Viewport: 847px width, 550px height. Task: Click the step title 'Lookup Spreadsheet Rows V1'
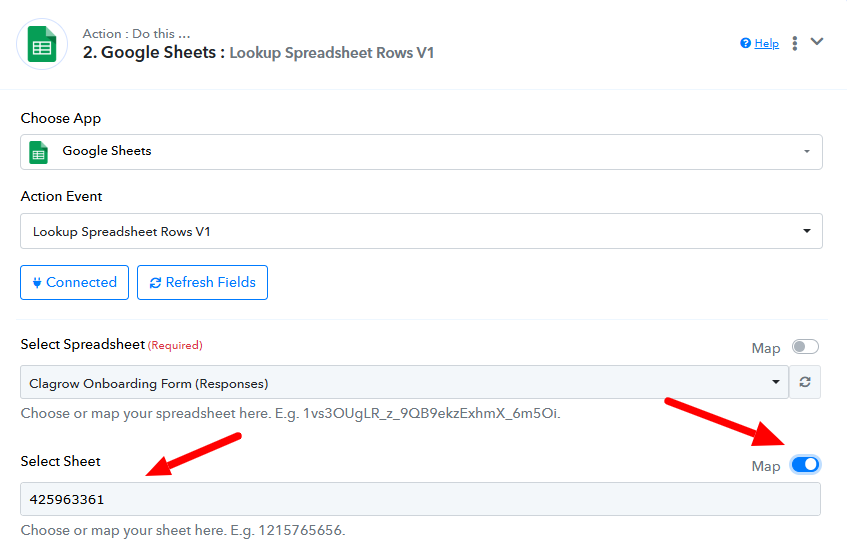(332, 53)
